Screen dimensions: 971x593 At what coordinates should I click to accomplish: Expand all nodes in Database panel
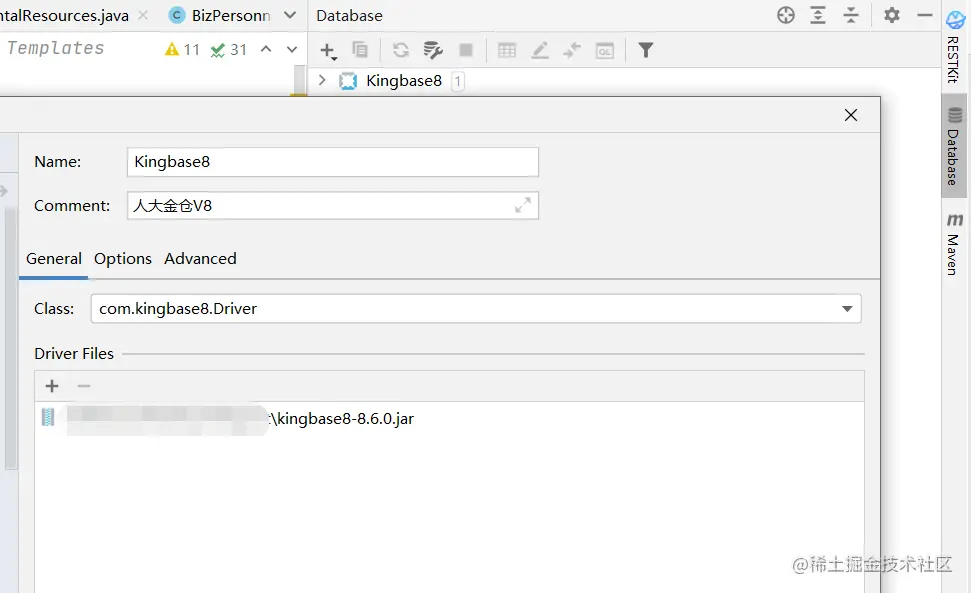(x=817, y=15)
